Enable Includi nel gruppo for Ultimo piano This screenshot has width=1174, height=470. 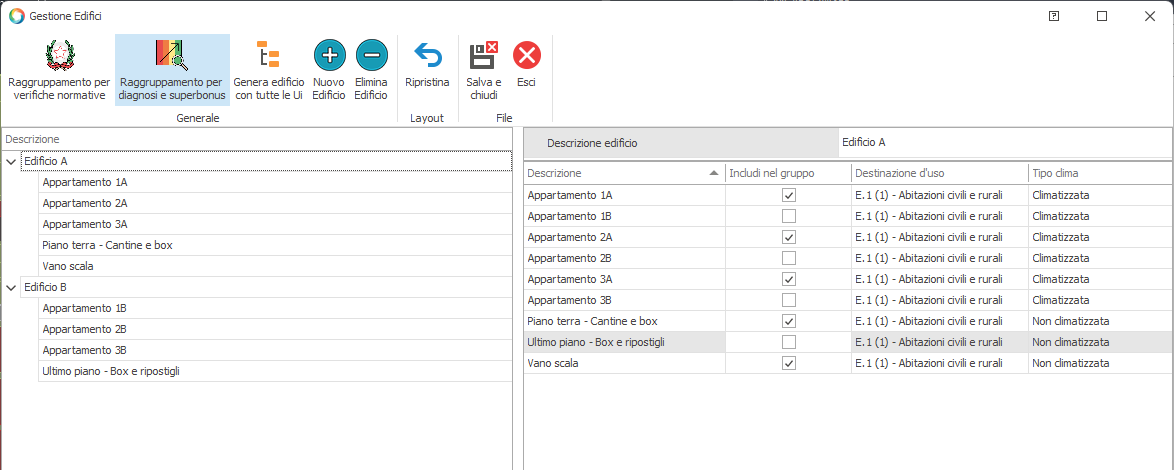coord(789,342)
